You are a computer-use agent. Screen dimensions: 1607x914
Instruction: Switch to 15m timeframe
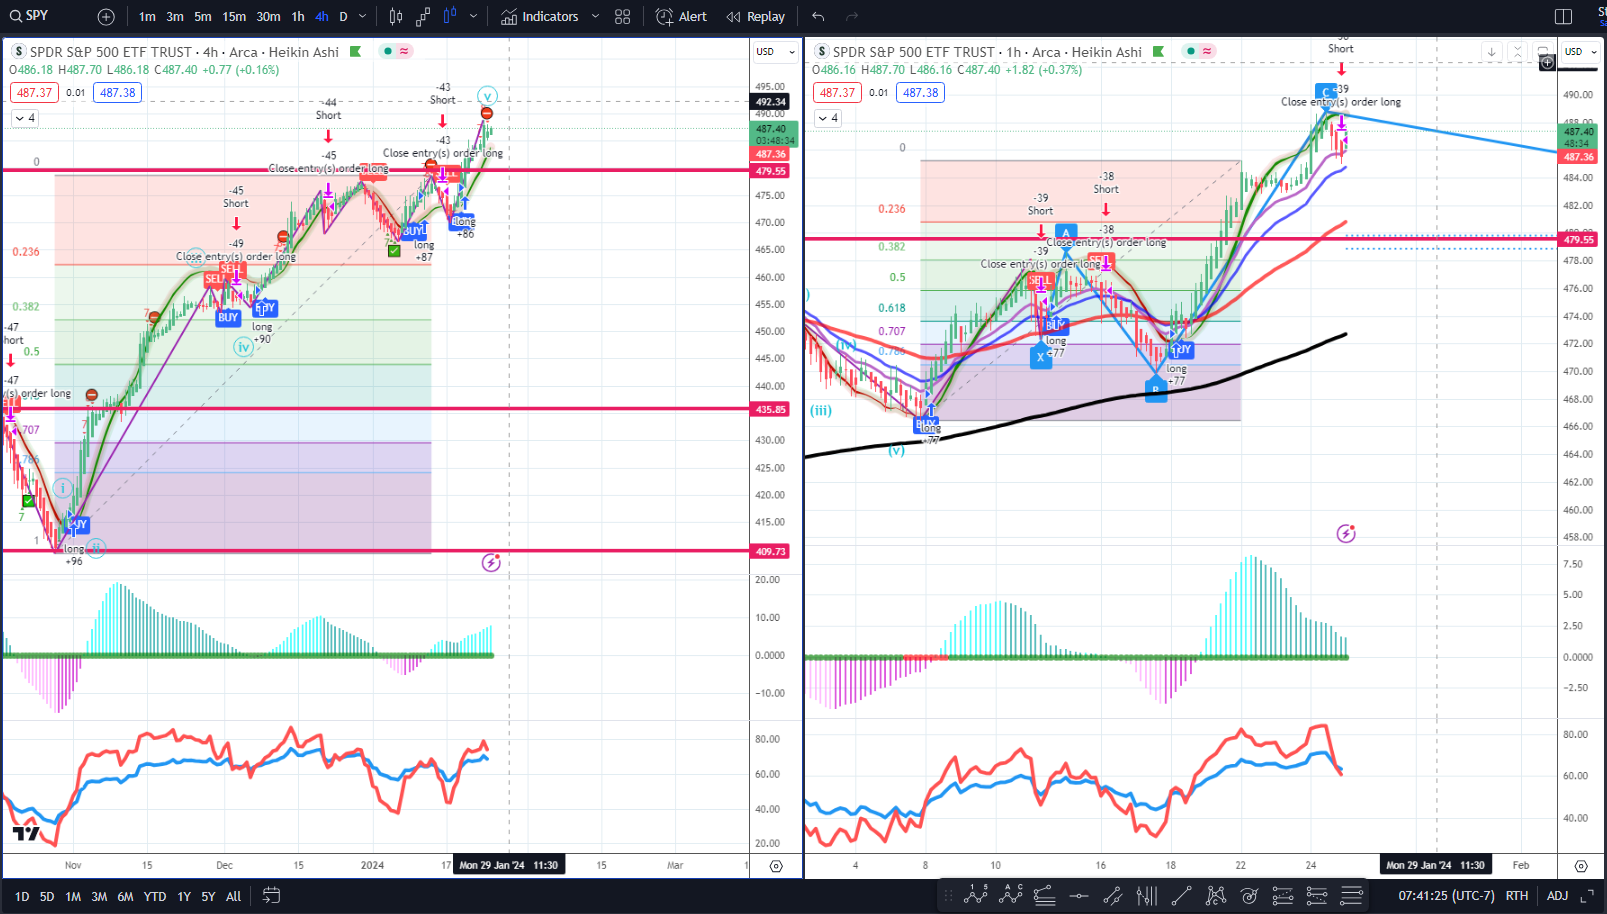coord(234,17)
